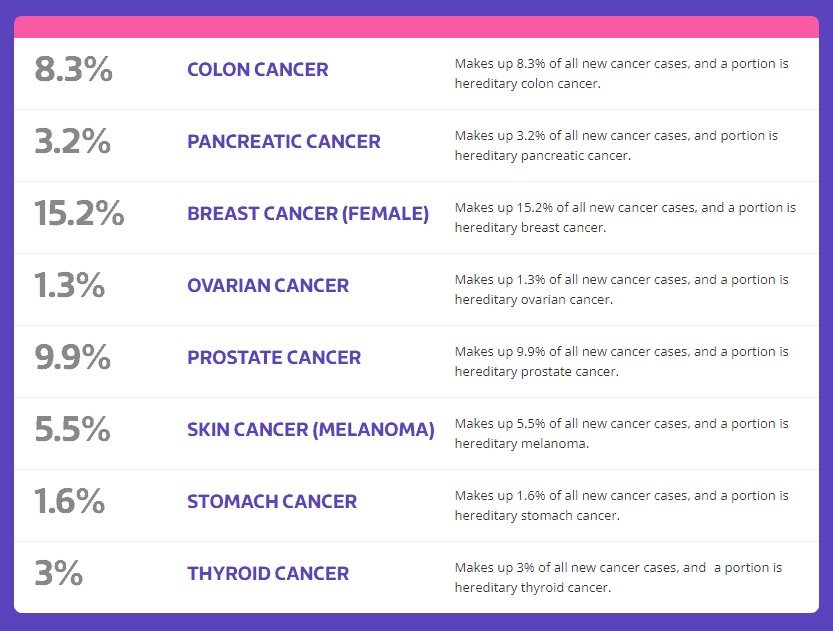Click the 8.3% statistic figure
Screen dimensions: 833x631
pyautogui.click(x=73, y=69)
